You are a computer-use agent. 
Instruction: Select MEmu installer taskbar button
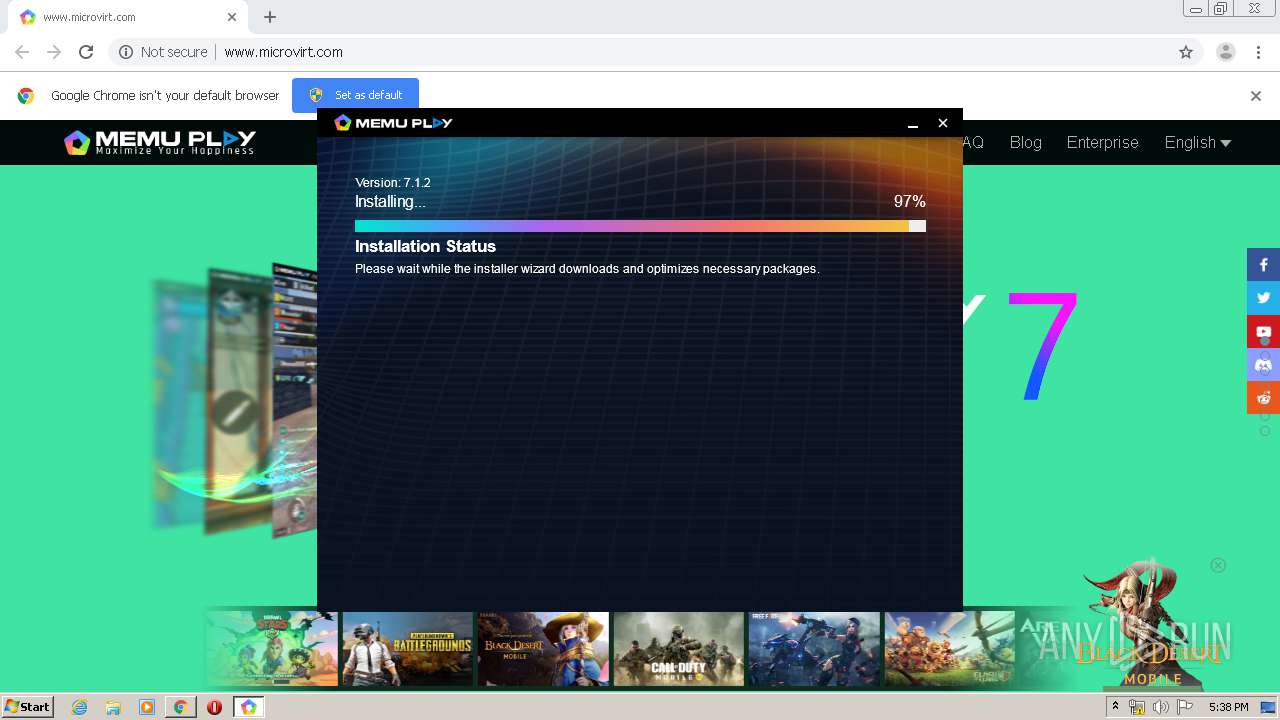tap(248, 707)
